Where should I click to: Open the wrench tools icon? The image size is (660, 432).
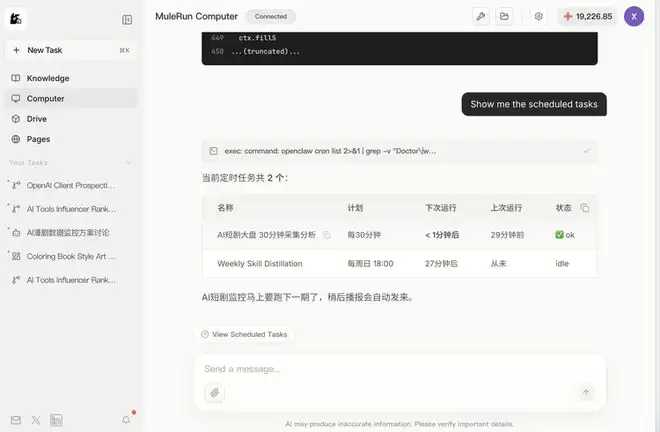[480, 16]
